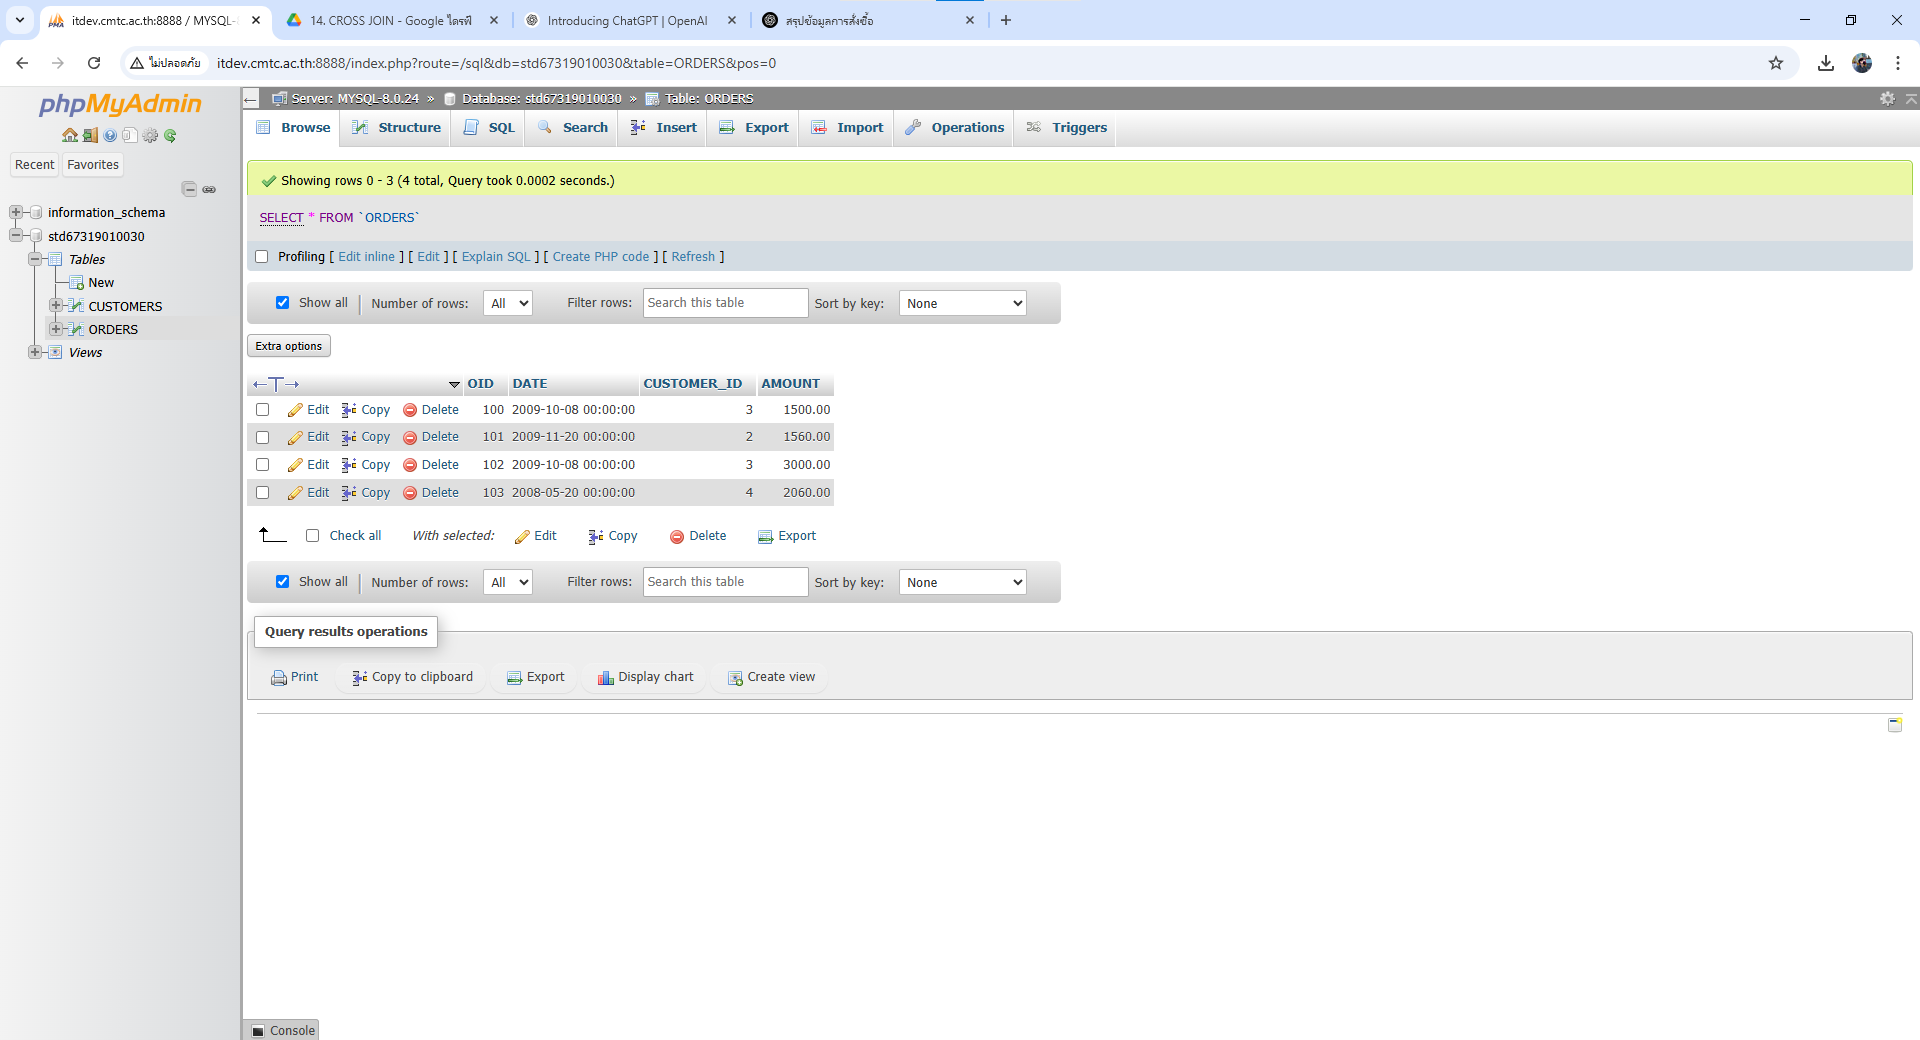Screen dimensions: 1920x1040
Task: Open the top Number of rows dropdown
Action: [x=508, y=303]
